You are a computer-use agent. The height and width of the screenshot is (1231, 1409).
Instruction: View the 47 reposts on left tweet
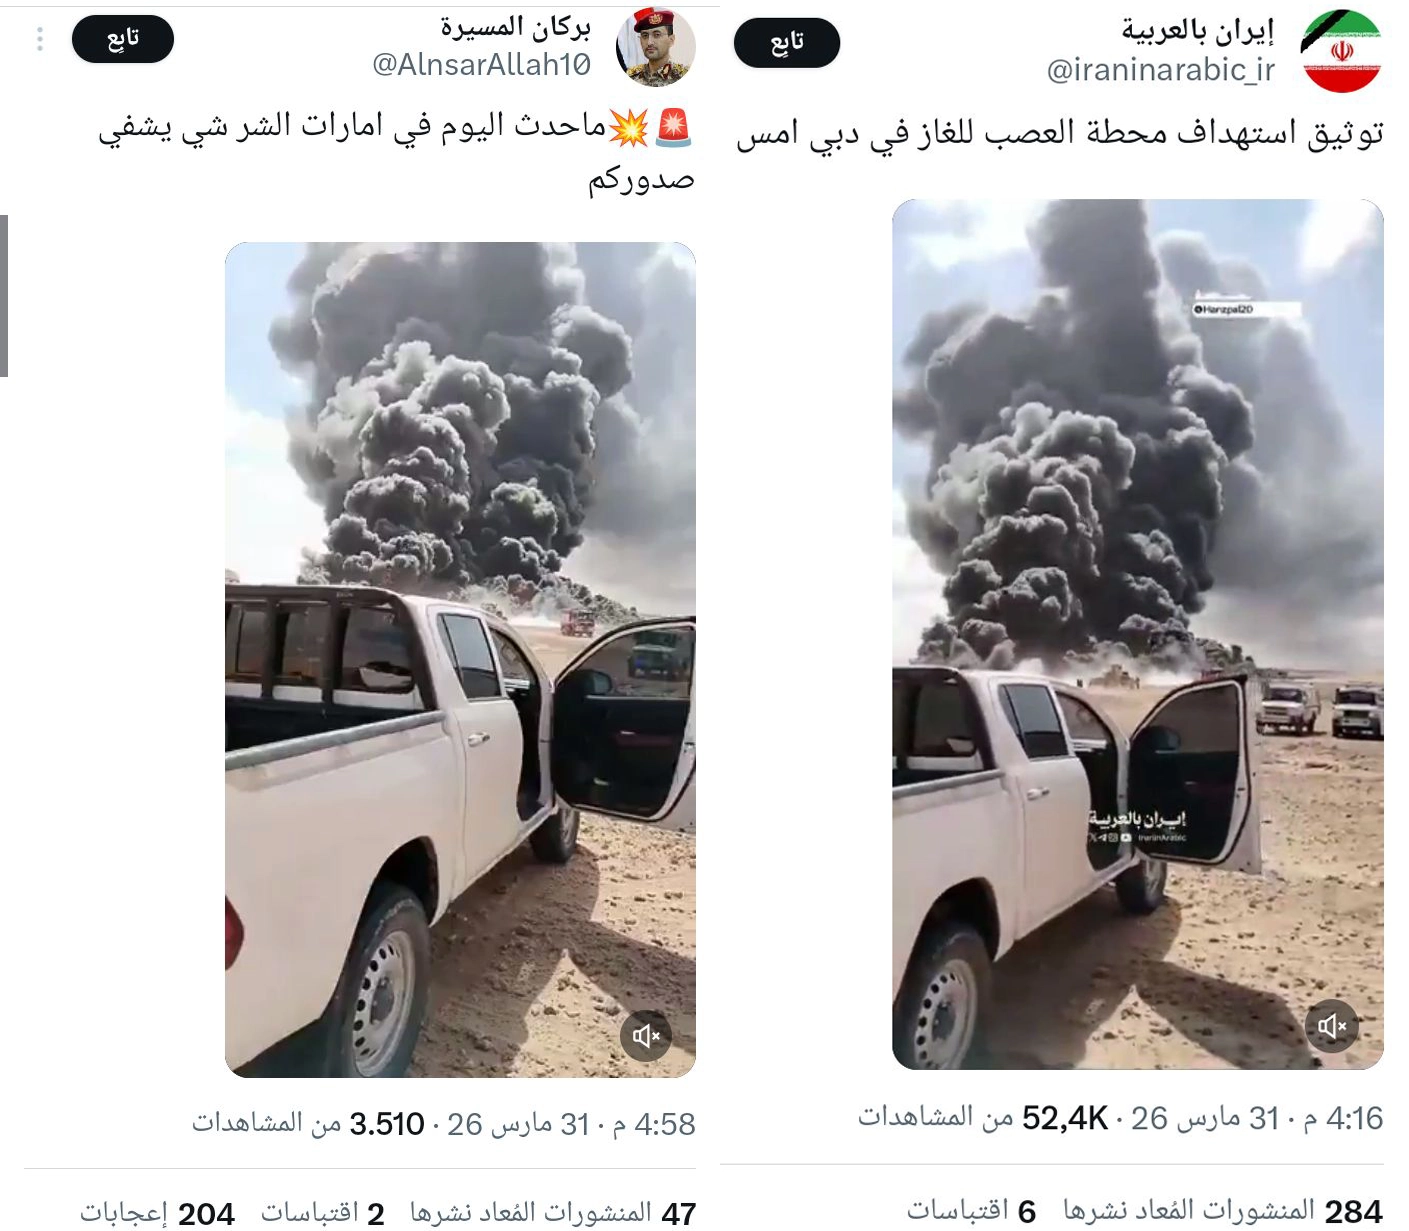(553, 1213)
